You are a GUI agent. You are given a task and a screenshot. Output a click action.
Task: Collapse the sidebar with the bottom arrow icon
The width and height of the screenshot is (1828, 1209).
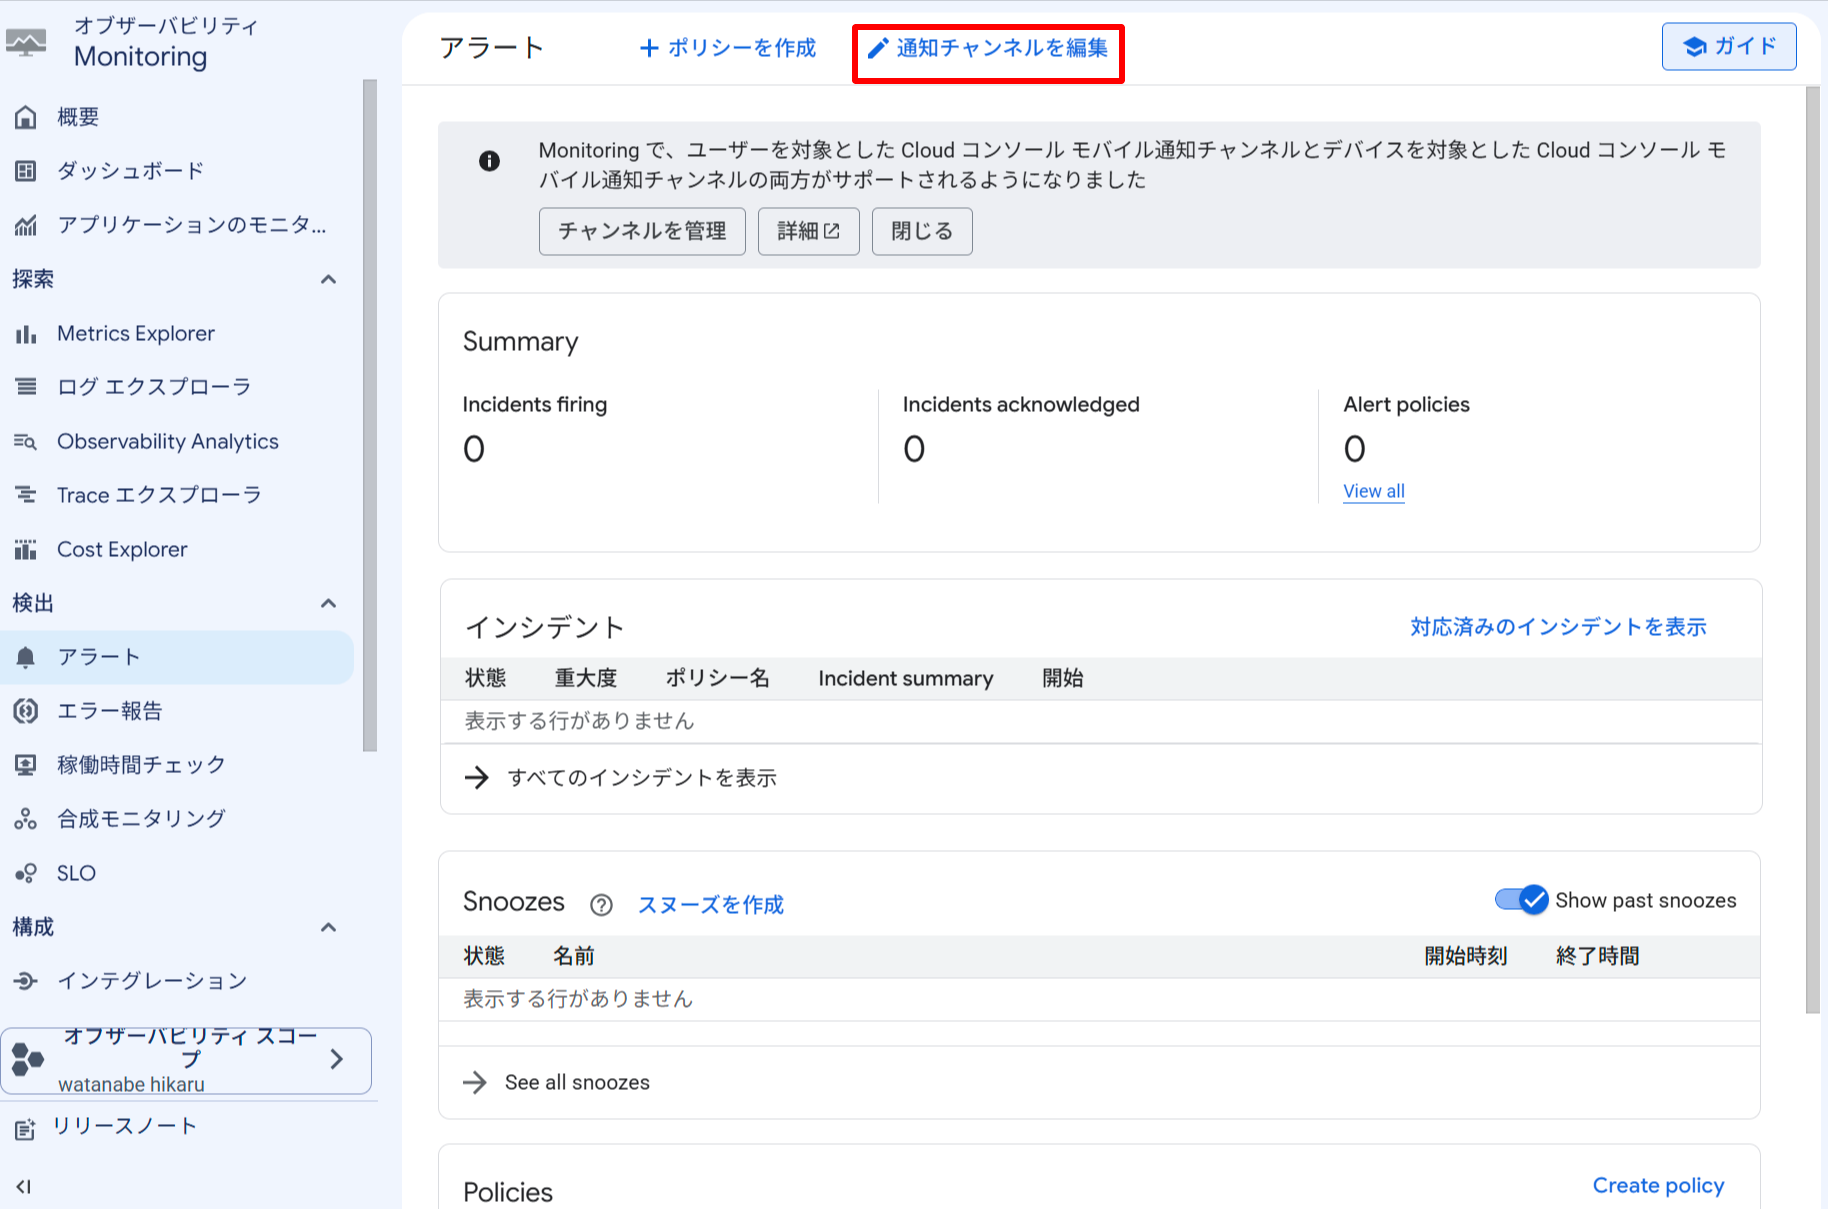tap(24, 1187)
